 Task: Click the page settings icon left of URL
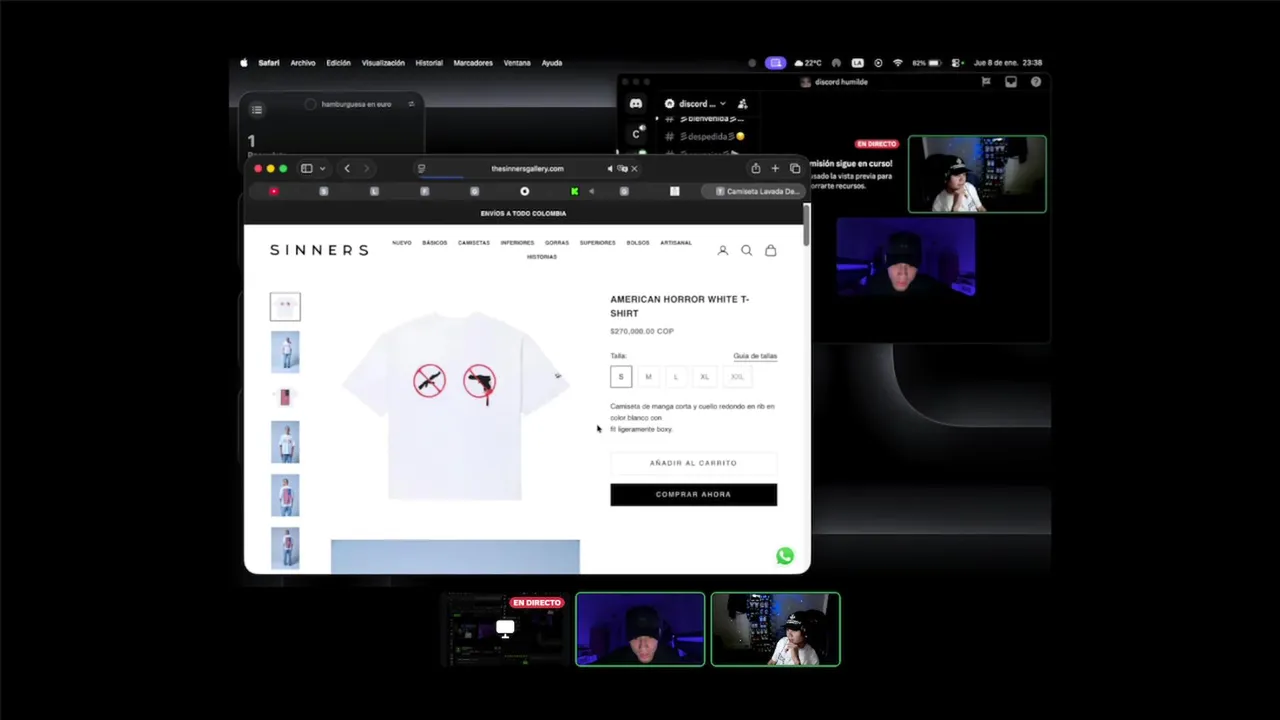pyautogui.click(x=421, y=168)
